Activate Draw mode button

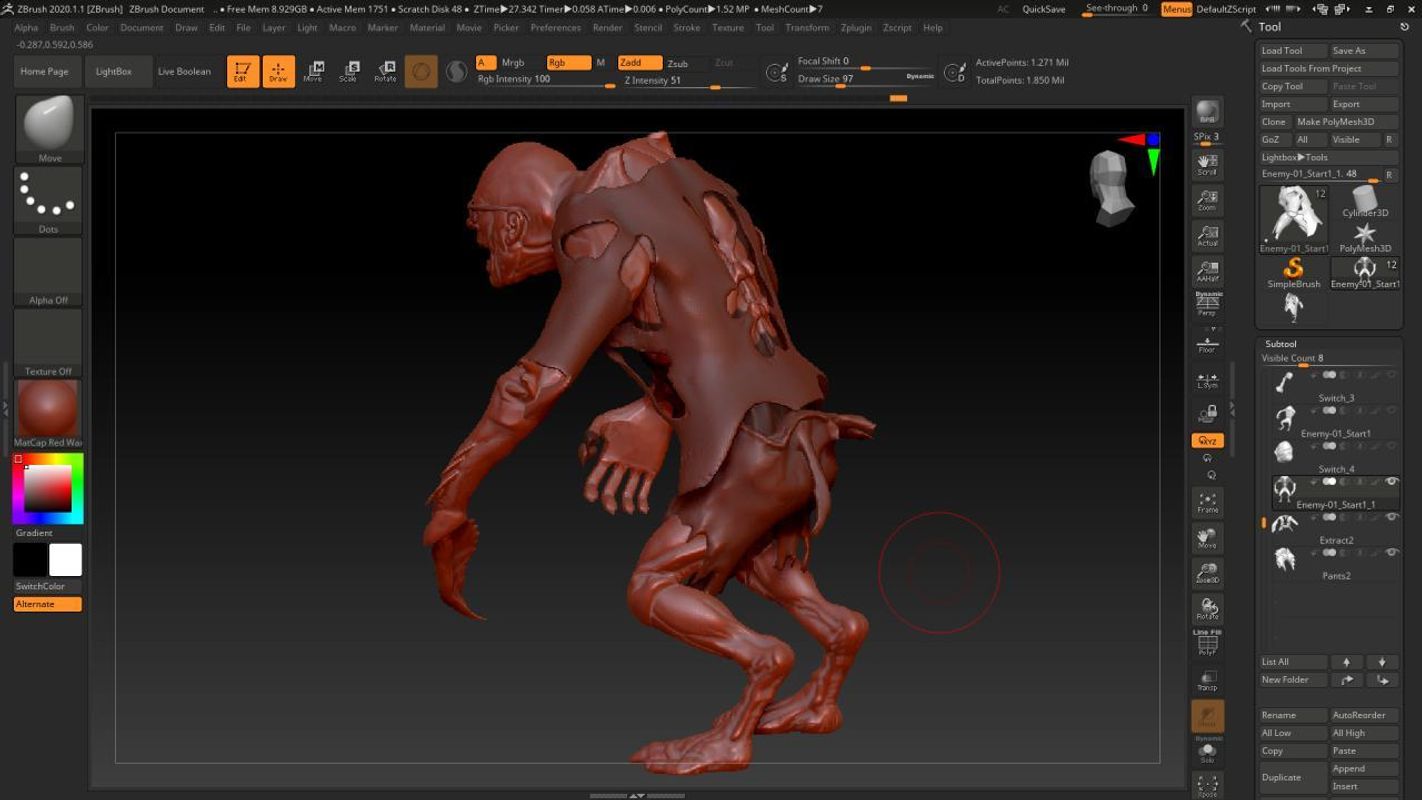pos(279,71)
